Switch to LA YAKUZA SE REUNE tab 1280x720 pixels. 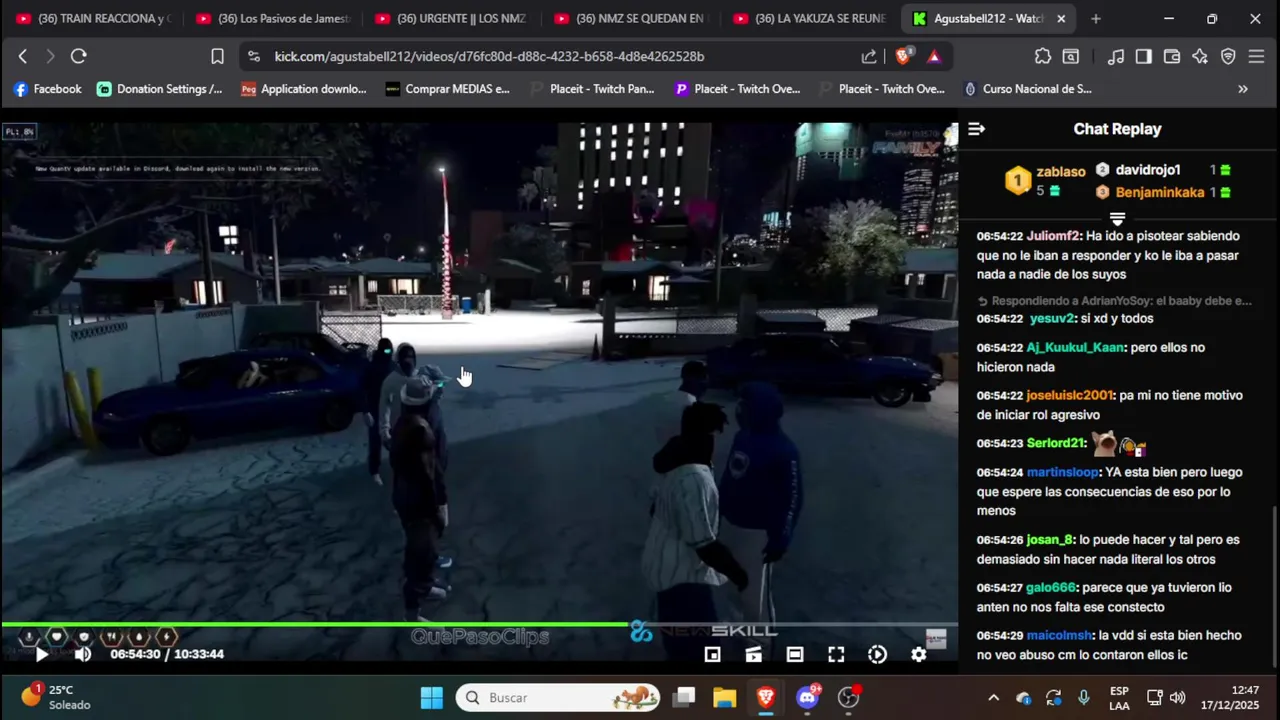tap(810, 19)
